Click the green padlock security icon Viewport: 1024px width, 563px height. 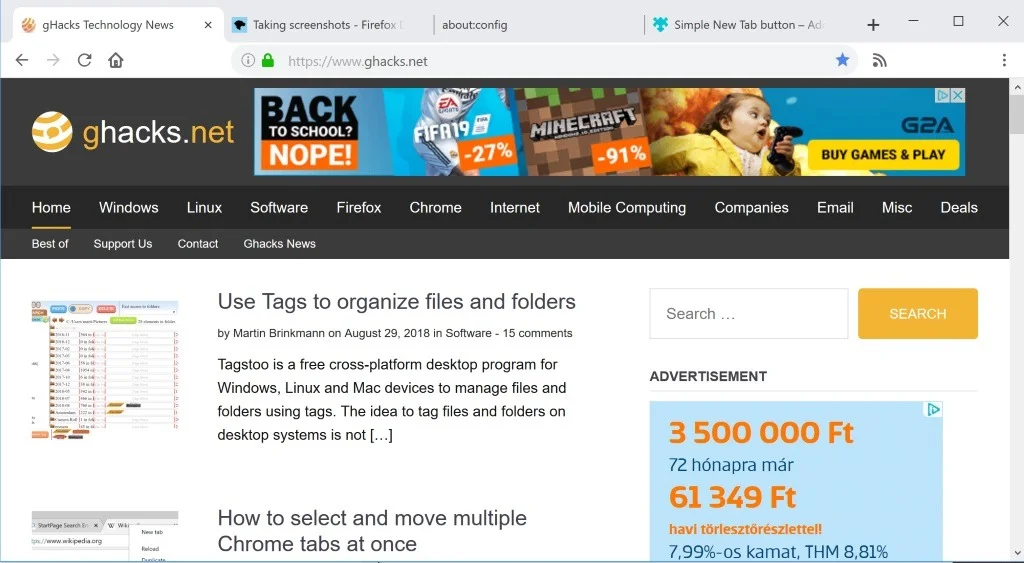coord(267,61)
